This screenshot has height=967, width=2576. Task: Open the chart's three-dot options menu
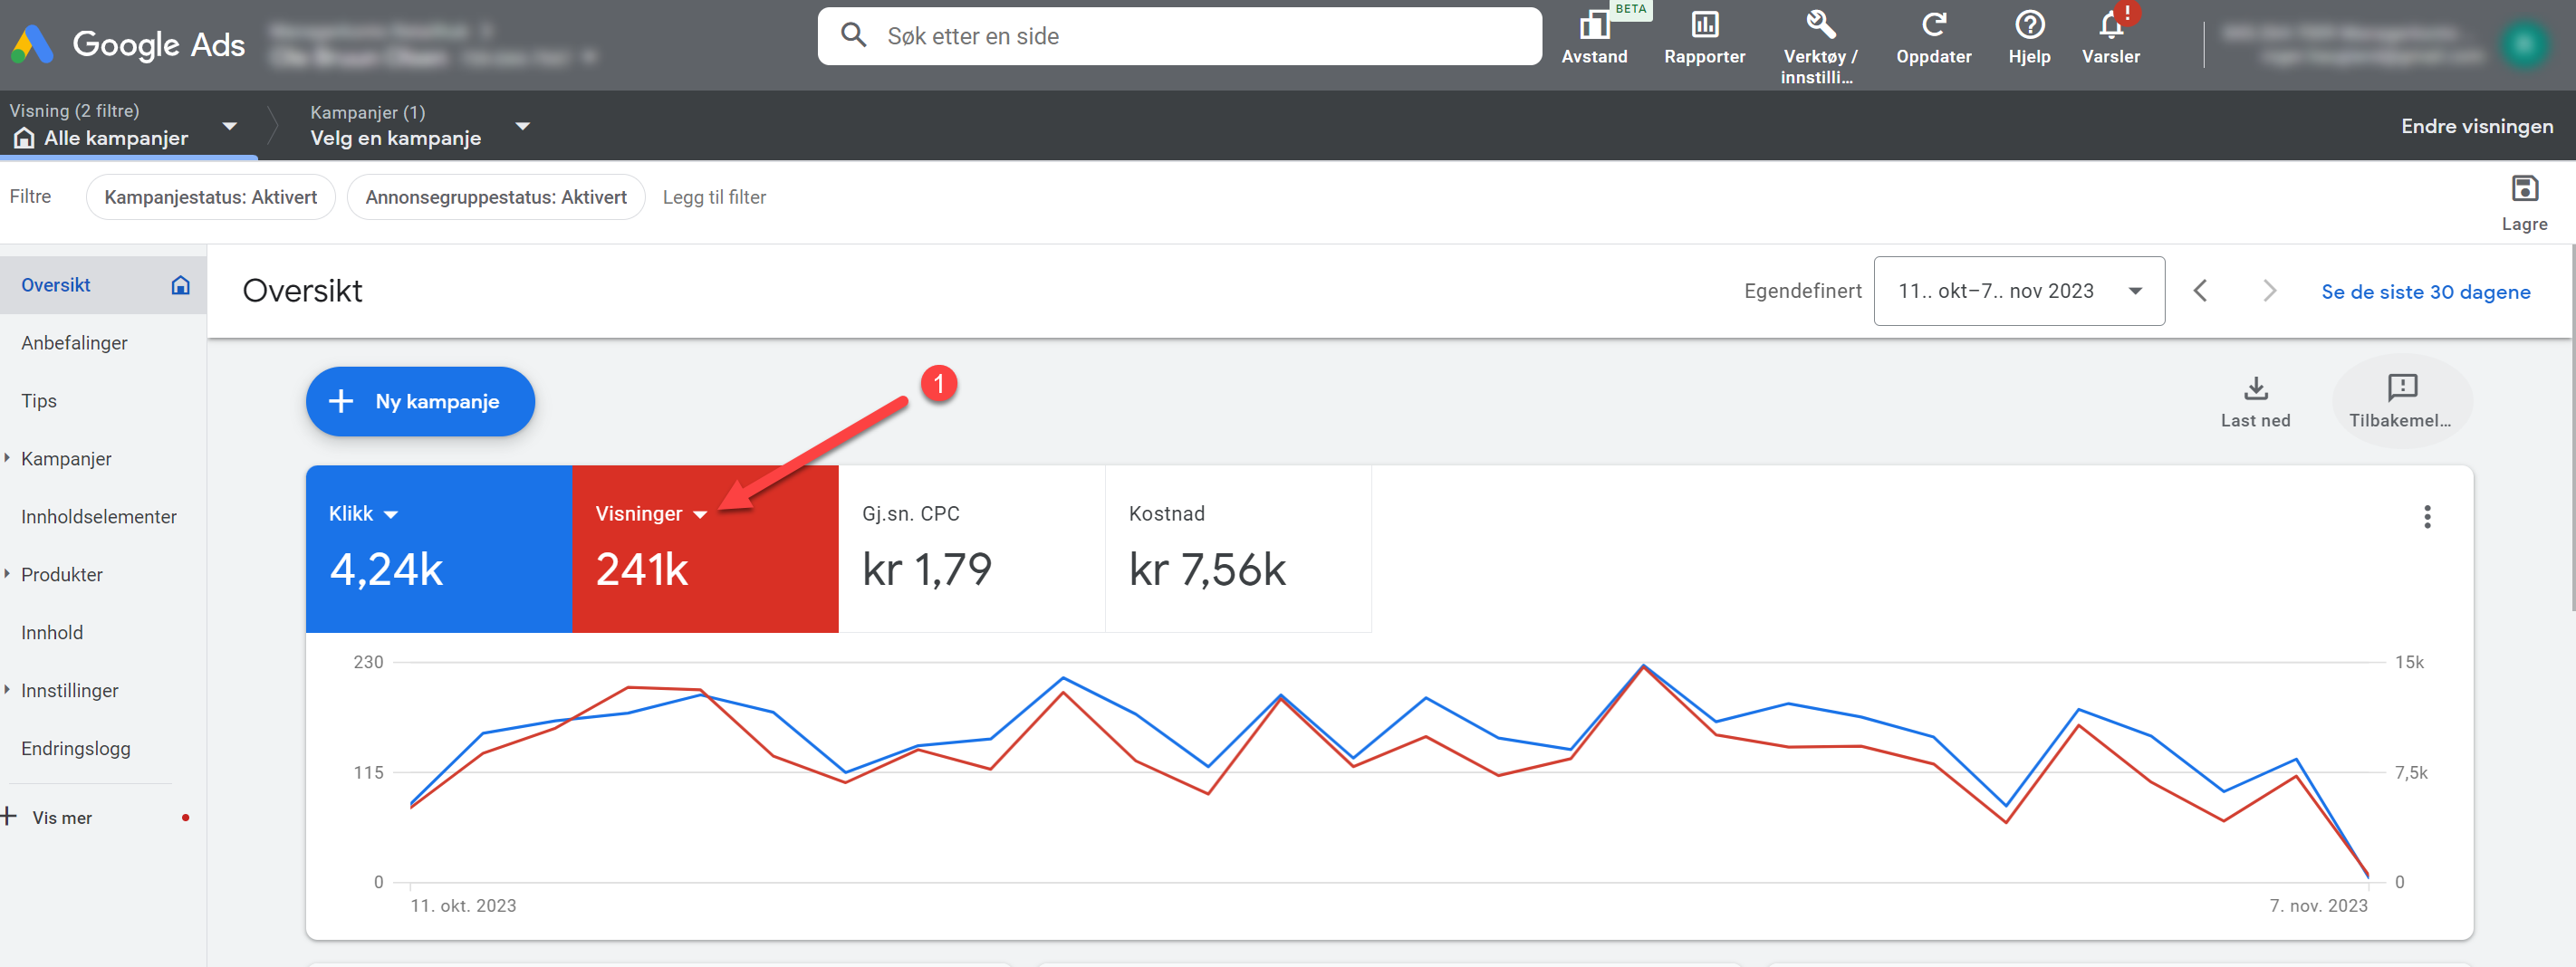2426,517
